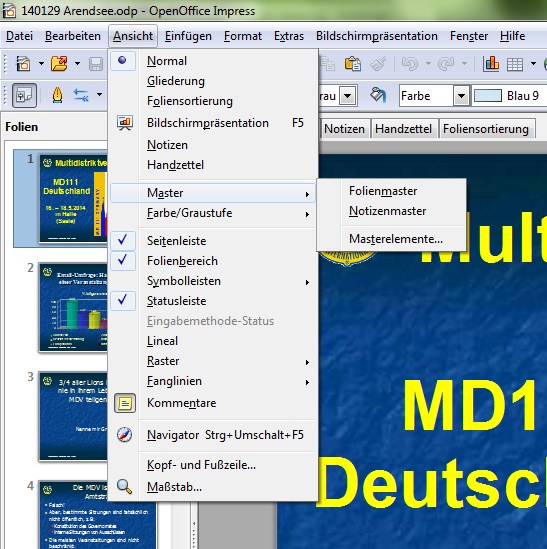This screenshot has height=549, width=547.
Task: Open the Fenster menu
Action: [x=469, y=36]
